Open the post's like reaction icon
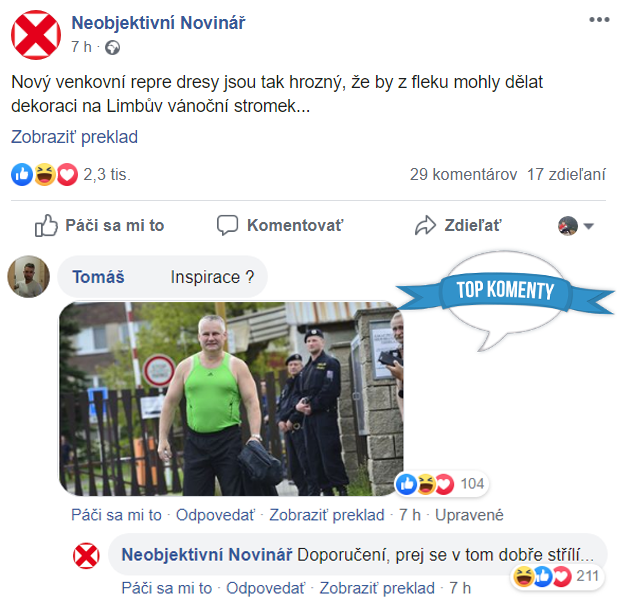Image resolution: width=617 pixels, height=602 pixels. point(22,174)
